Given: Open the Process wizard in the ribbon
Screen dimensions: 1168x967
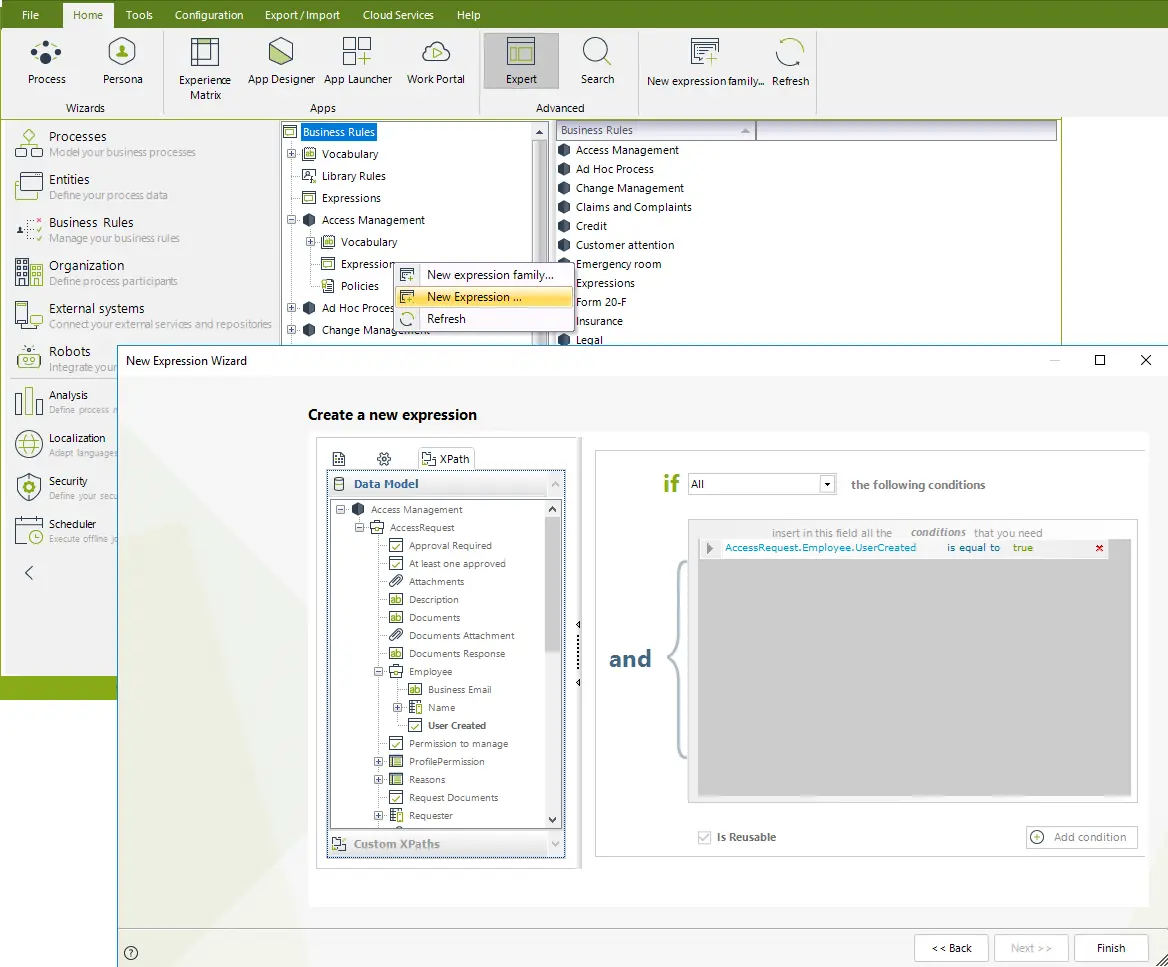Looking at the screenshot, I should (x=46, y=62).
